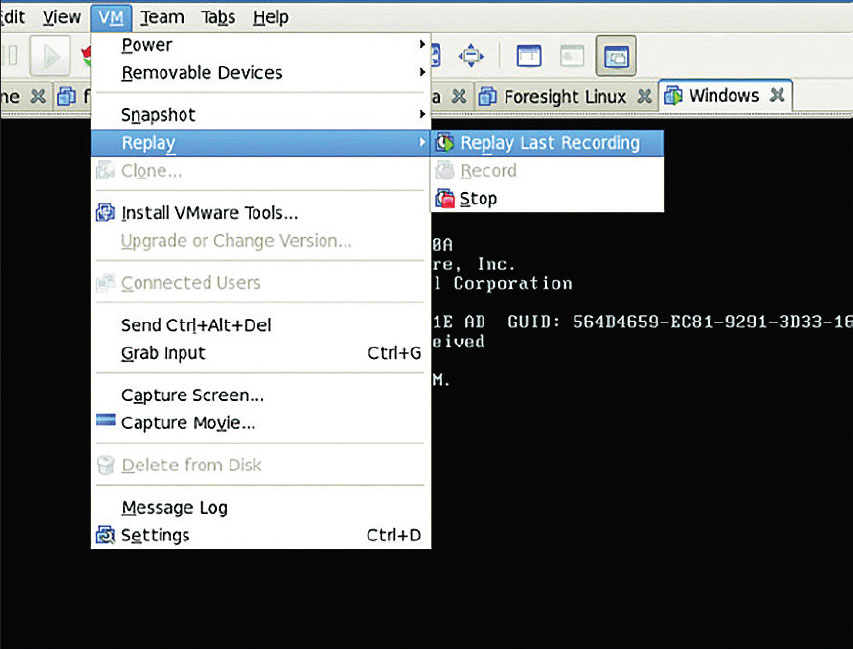Choose Send Ctrl+Alt+Del
This screenshot has width=853, height=649.
(196, 325)
